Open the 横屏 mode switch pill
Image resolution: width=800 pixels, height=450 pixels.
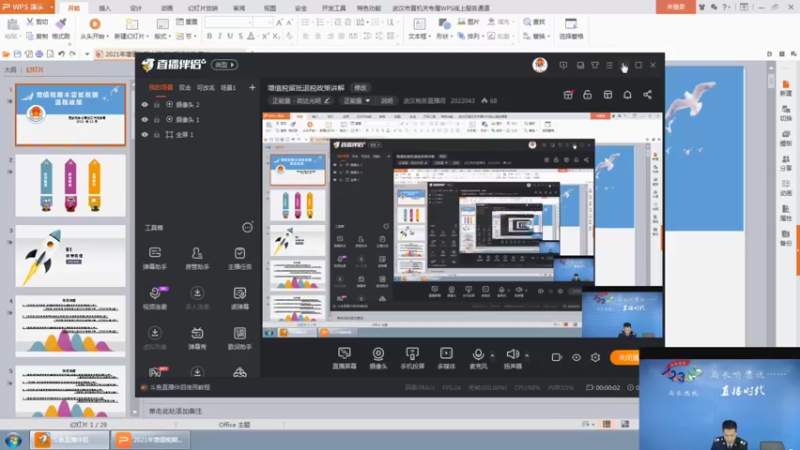coord(224,65)
